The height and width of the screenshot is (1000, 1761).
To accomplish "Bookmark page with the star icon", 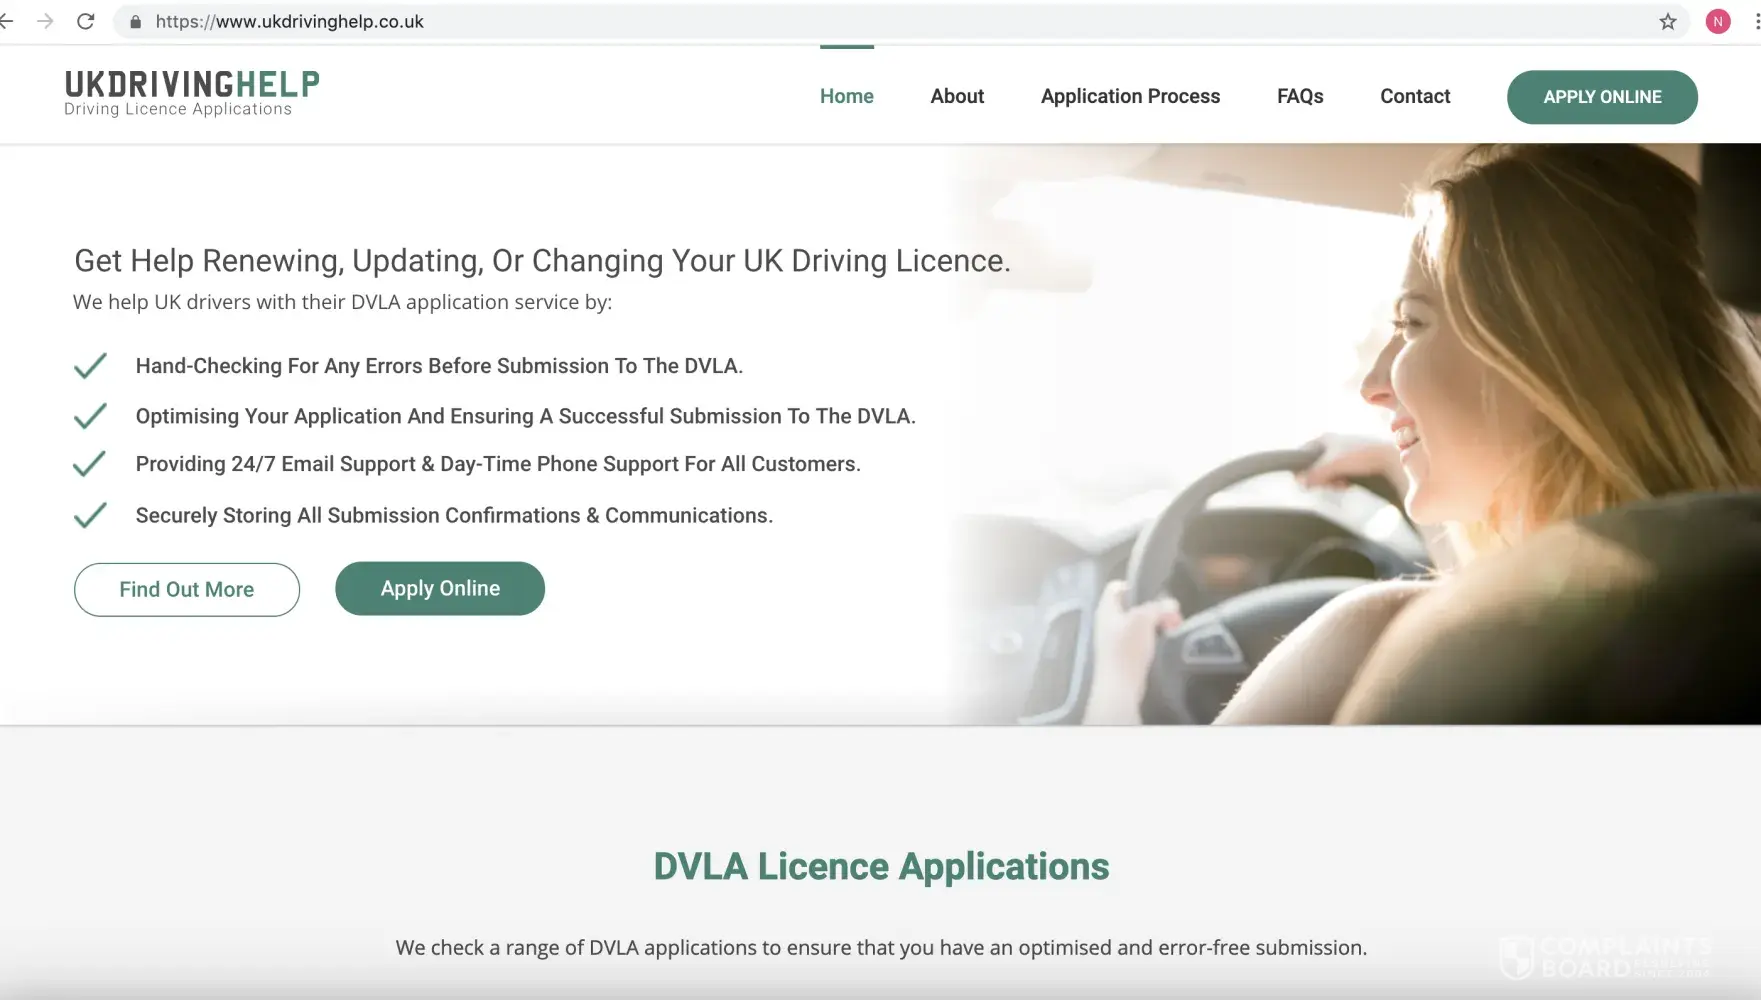I will [1668, 21].
